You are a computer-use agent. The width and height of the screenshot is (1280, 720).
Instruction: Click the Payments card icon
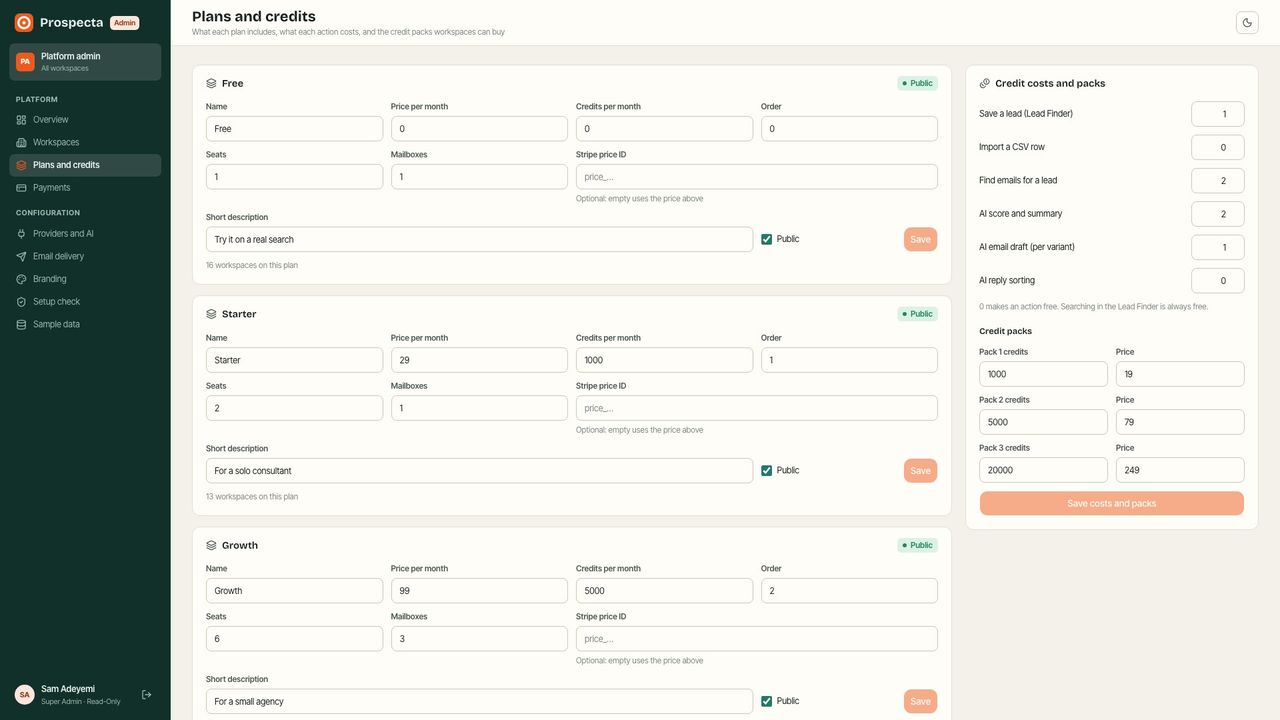(x=21, y=188)
